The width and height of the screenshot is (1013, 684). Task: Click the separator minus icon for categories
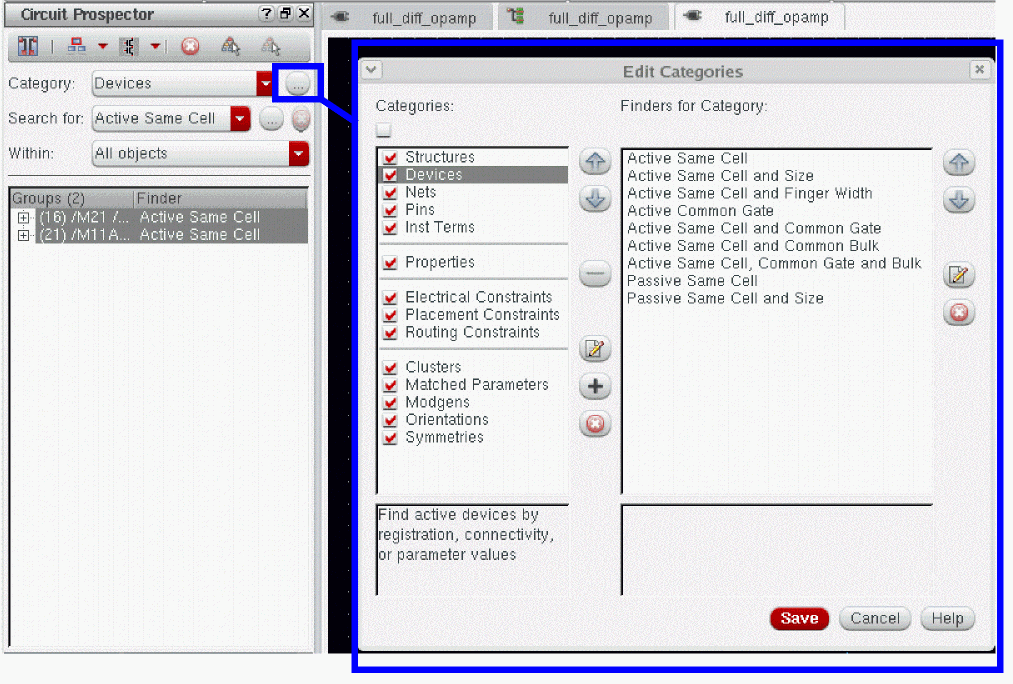595,273
